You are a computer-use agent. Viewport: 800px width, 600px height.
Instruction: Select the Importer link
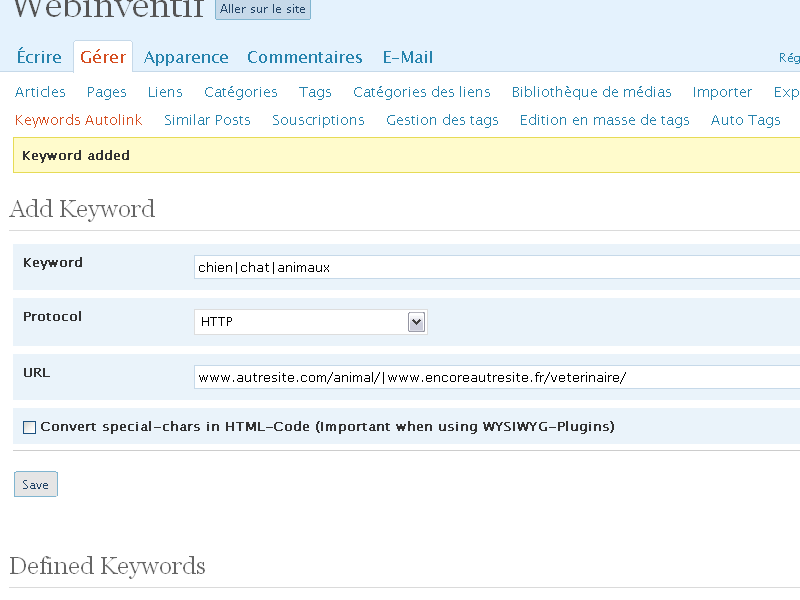pos(722,92)
